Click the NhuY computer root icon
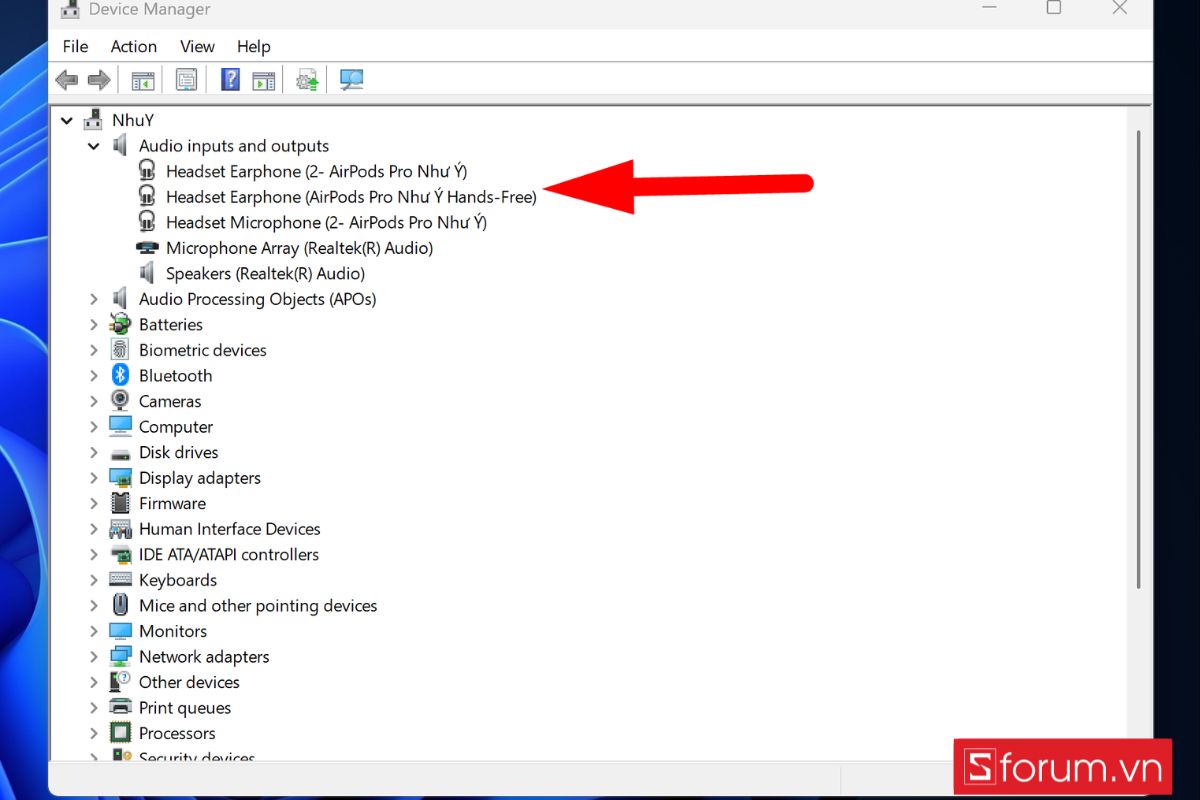The width and height of the screenshot is (1200, 800). click(x=93, y=120)
